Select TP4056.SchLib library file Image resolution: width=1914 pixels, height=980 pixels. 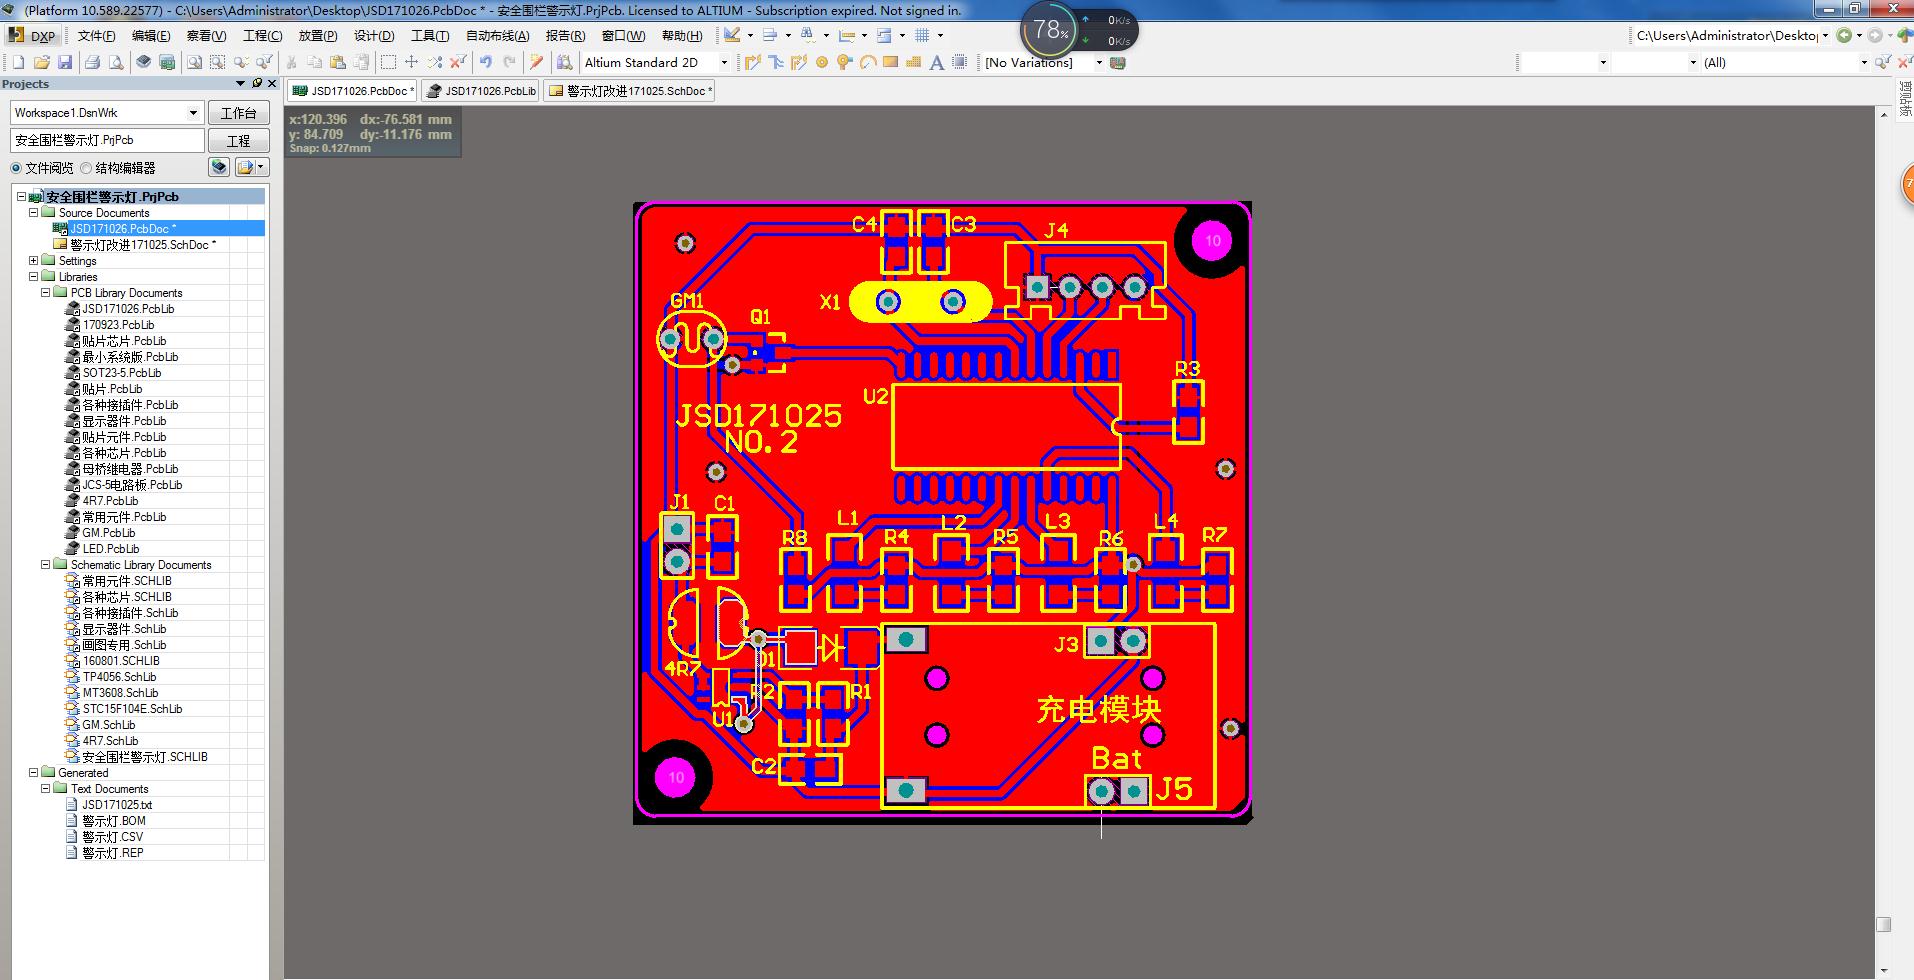[x=119, y=677]
